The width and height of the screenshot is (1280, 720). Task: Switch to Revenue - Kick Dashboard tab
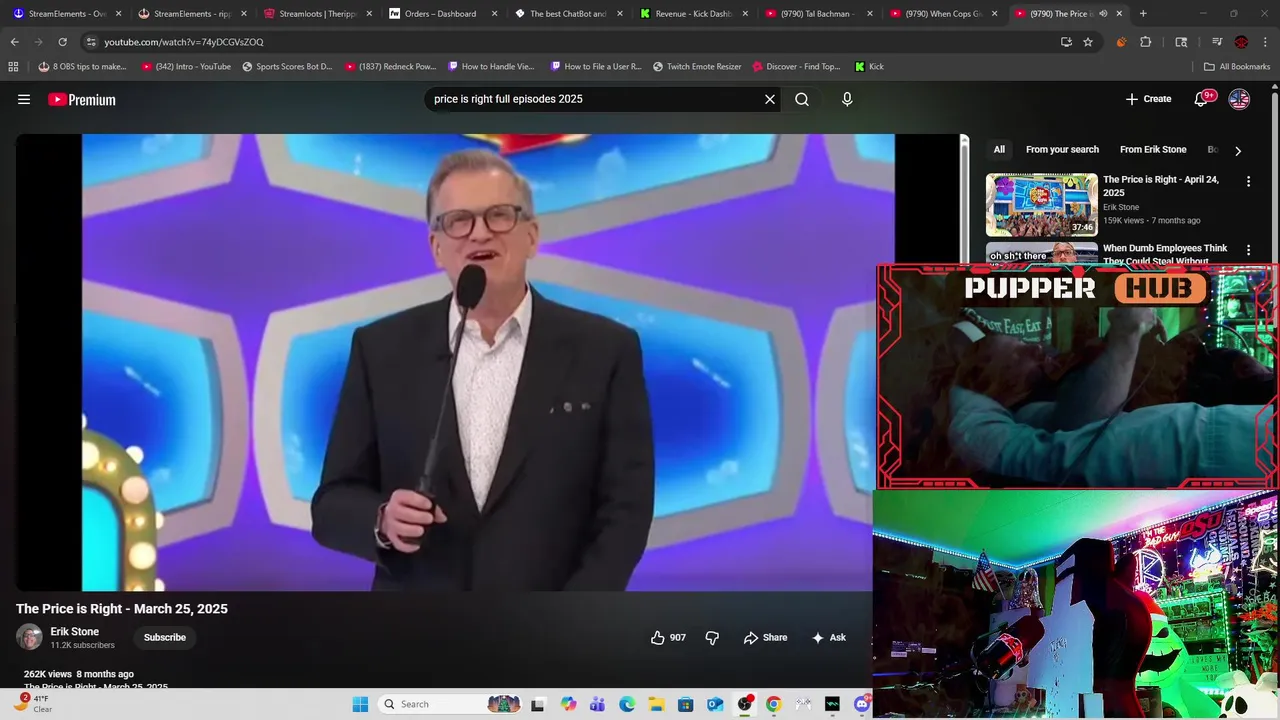click(695, 14)
